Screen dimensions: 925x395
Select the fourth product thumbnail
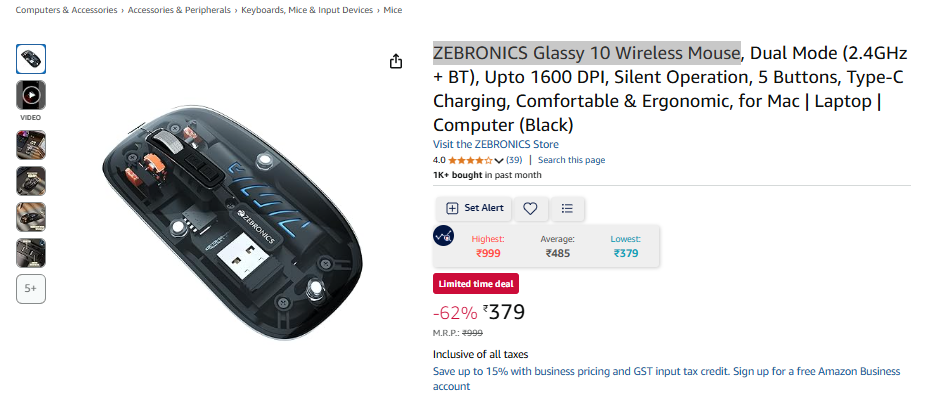31,181
